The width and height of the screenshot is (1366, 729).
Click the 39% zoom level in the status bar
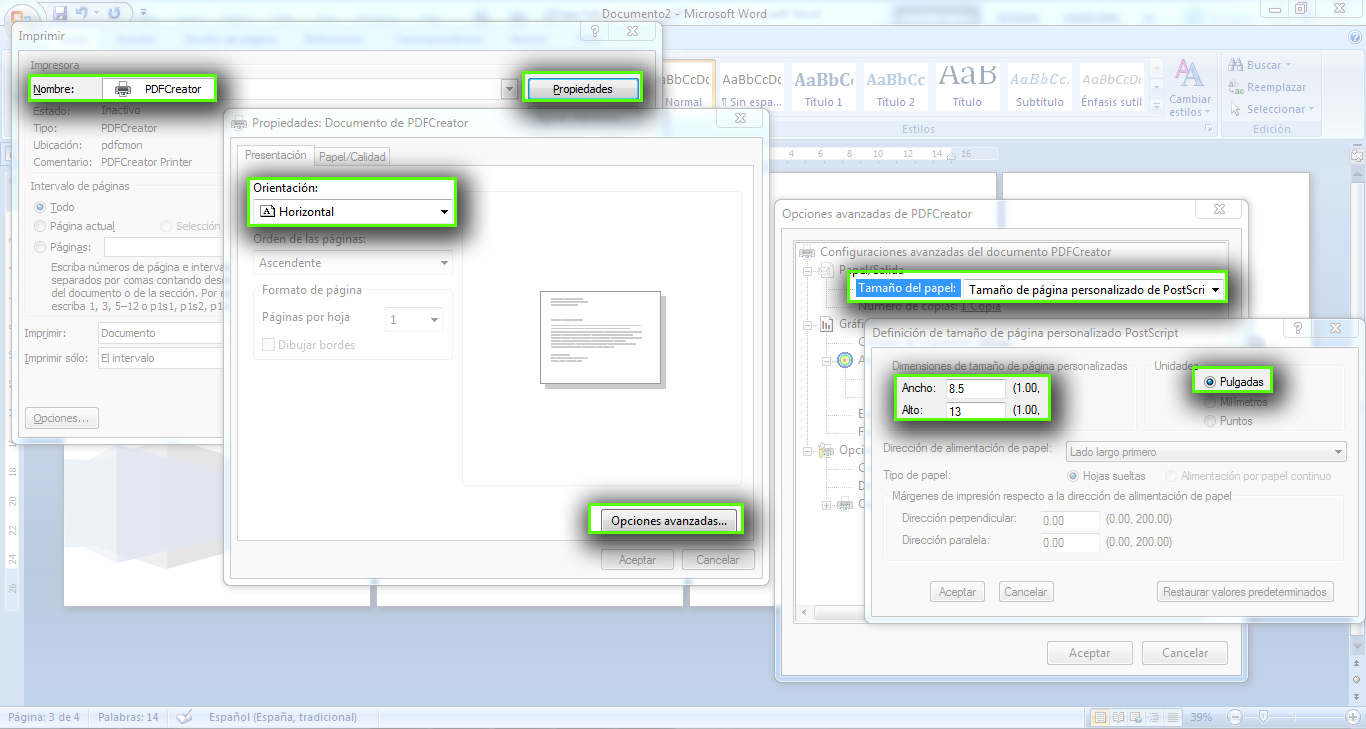pos(1200,717)
